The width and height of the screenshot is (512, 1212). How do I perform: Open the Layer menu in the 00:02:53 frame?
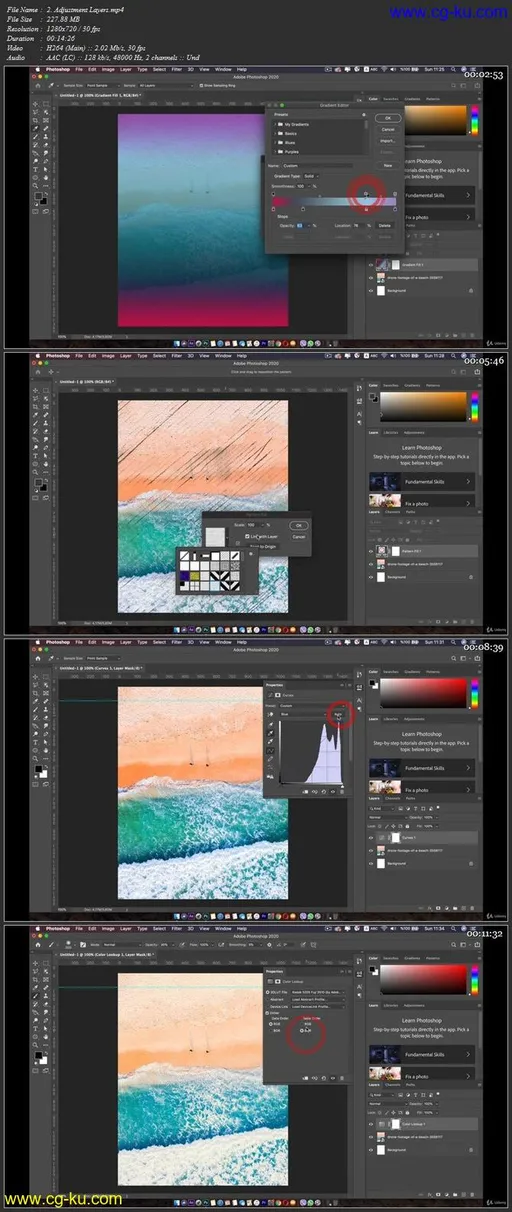point(125,69)
